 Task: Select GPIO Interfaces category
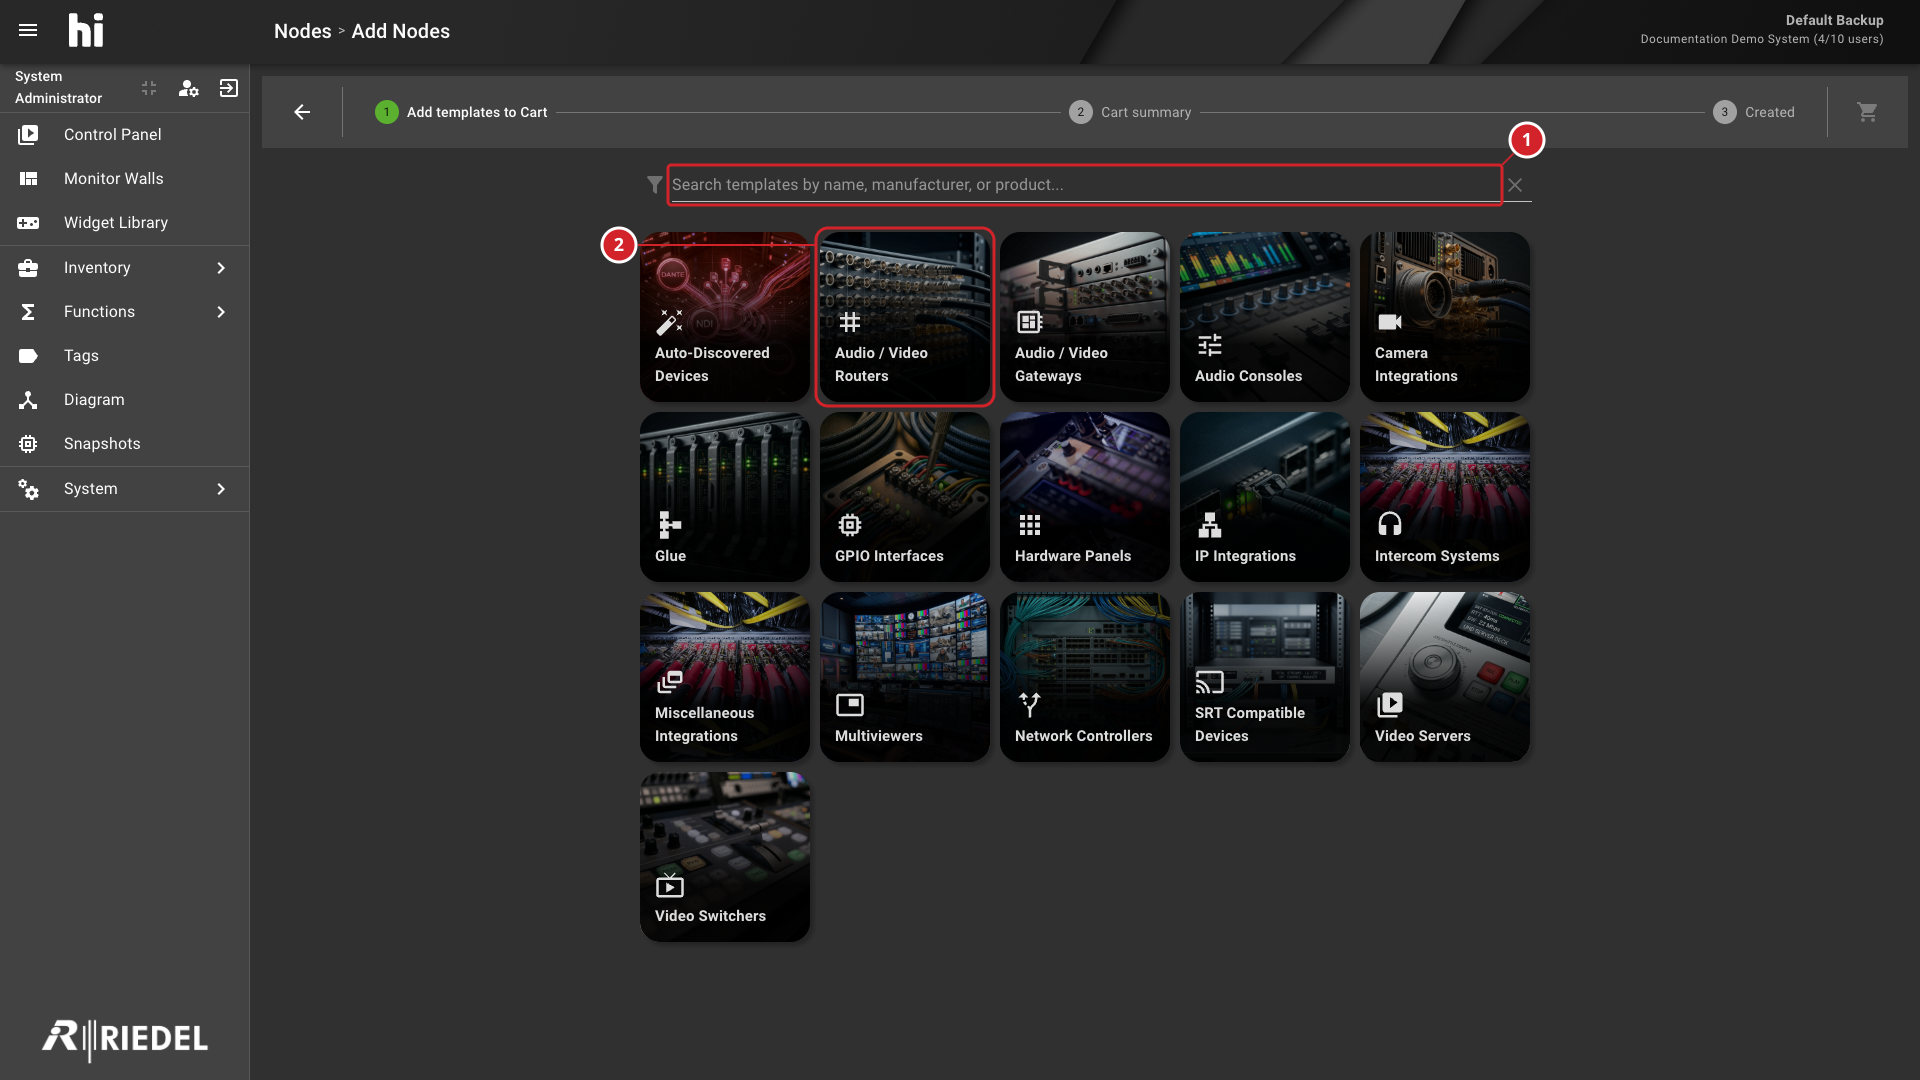905,497
